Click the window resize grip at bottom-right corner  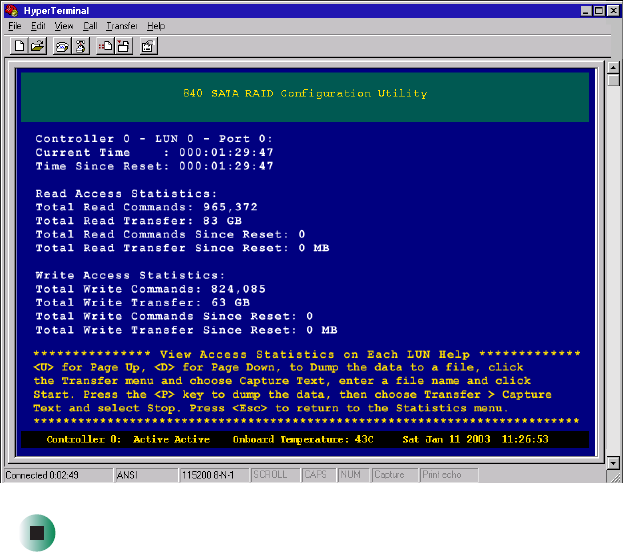tap(615, 476)
